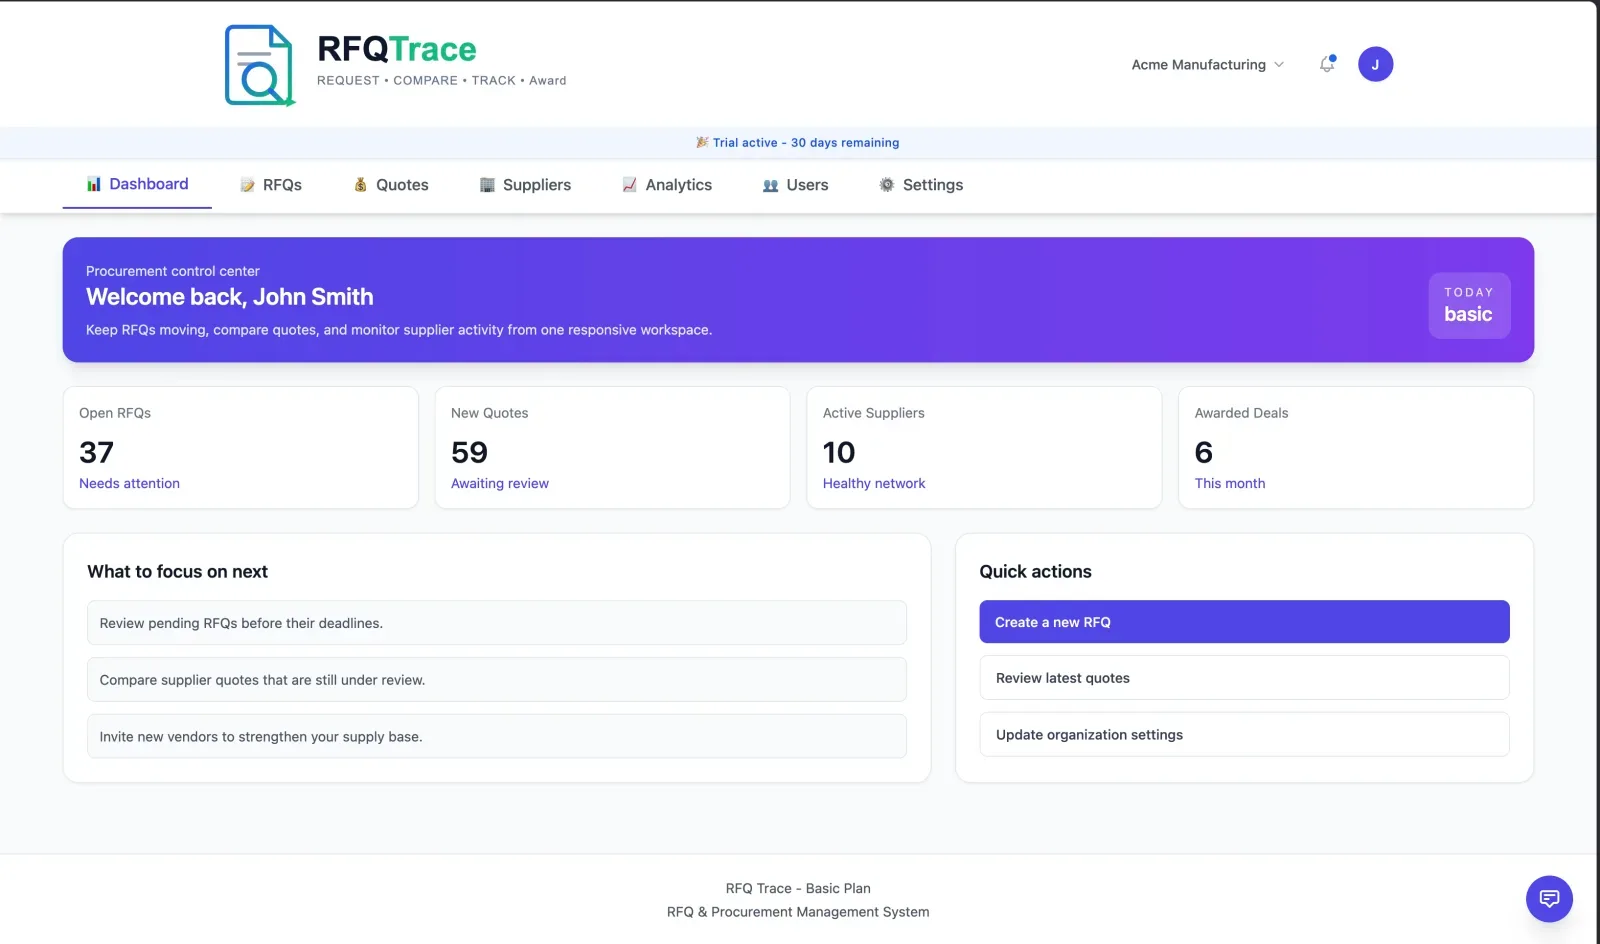Viewport: 1600px width, 944px height.
Task: Open the notifications bell
Action: [1327, 64]
